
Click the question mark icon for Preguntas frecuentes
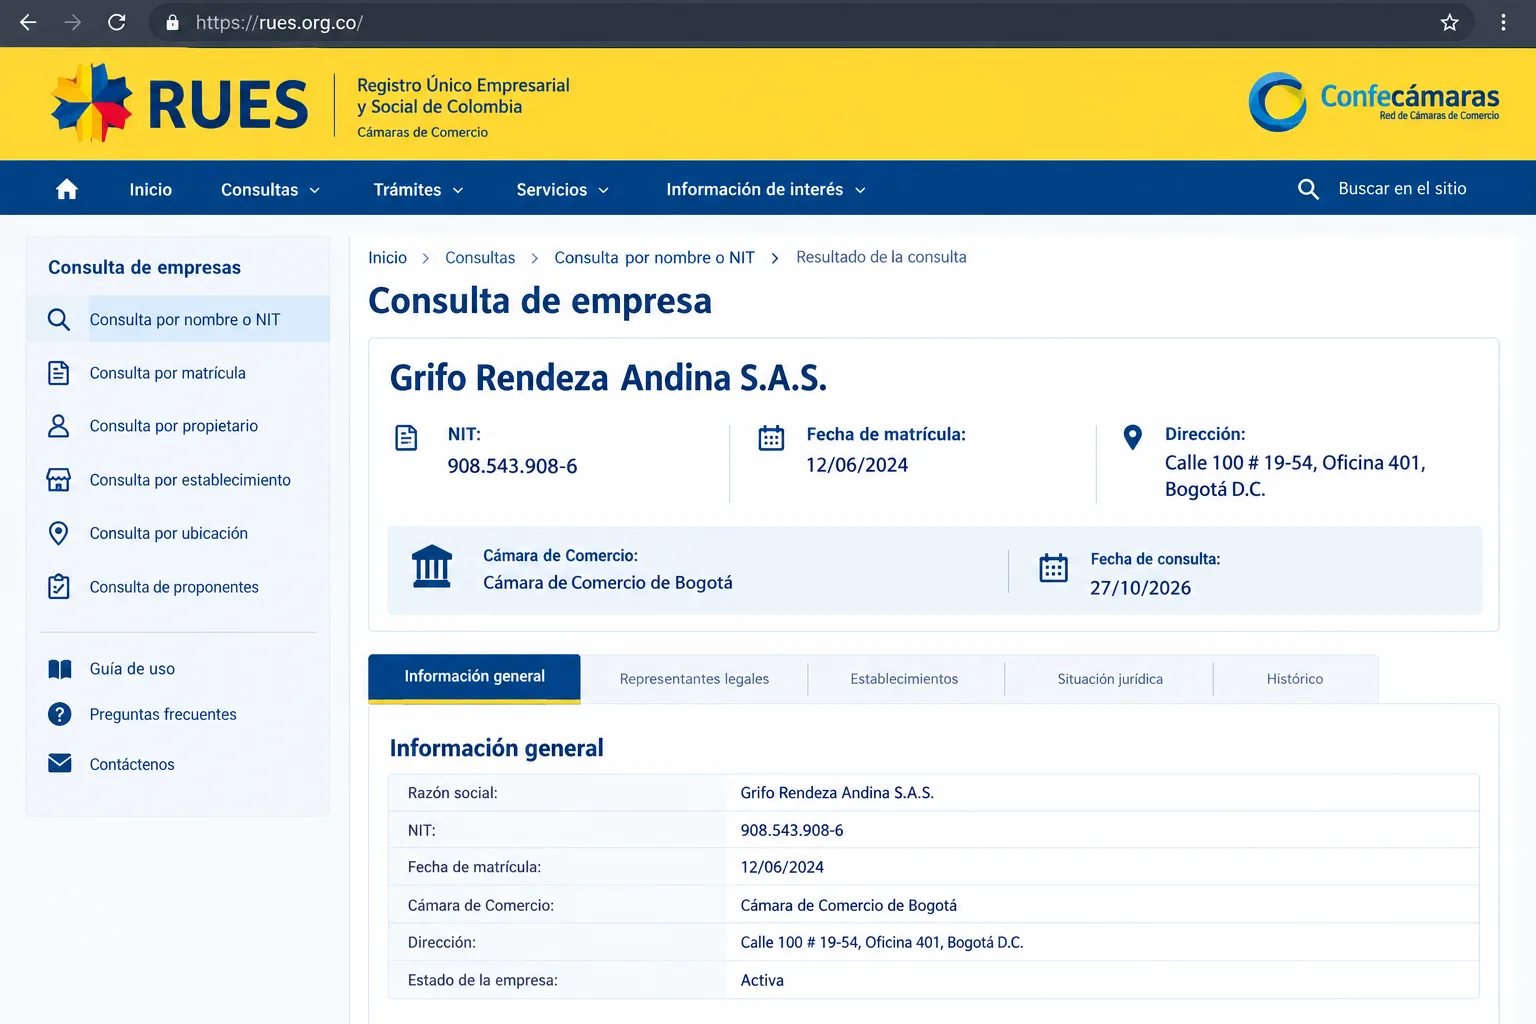(x=60, y=714)
